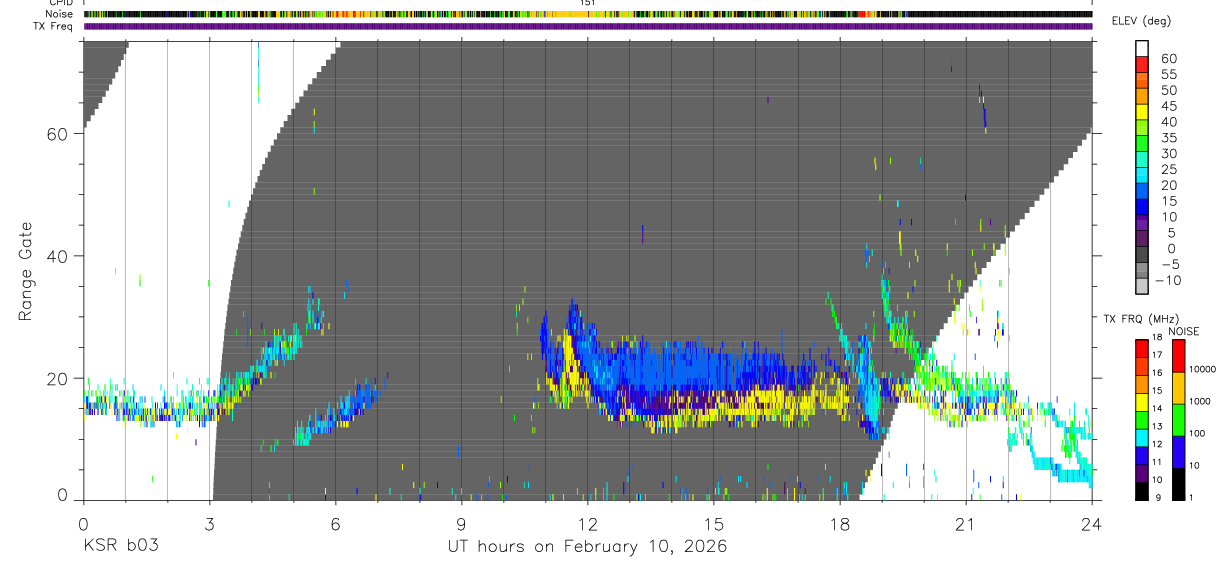The height and width of the screenshot is (567, 1228).
Task: Pick the red segment of the ELEV colorbar
Action: tap(1141, 65)
